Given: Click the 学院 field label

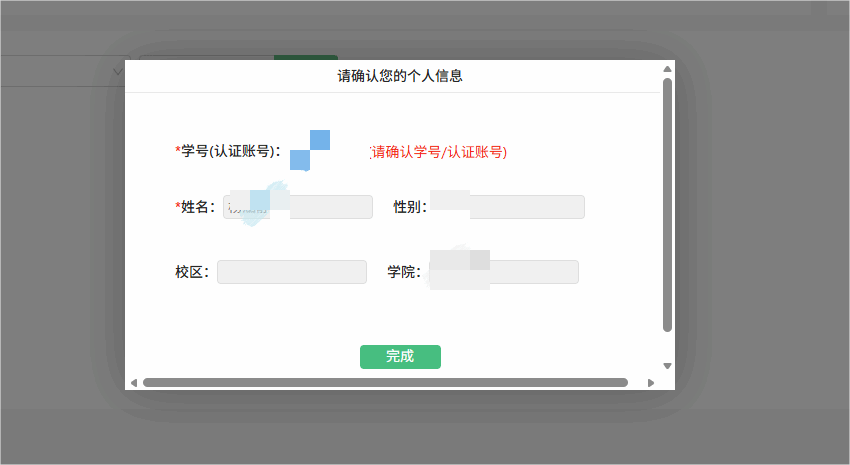Looking at the screenshot, I should tap(404, 272).
